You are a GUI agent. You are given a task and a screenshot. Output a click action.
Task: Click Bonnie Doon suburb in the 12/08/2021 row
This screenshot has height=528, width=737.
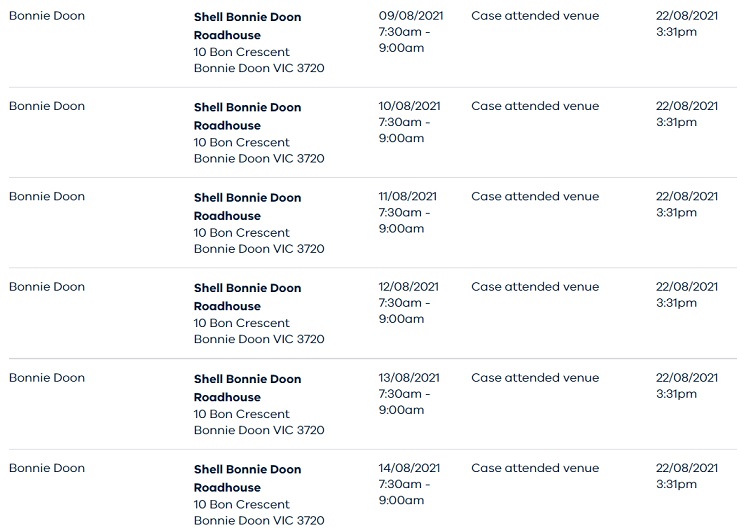pos(47,286)
